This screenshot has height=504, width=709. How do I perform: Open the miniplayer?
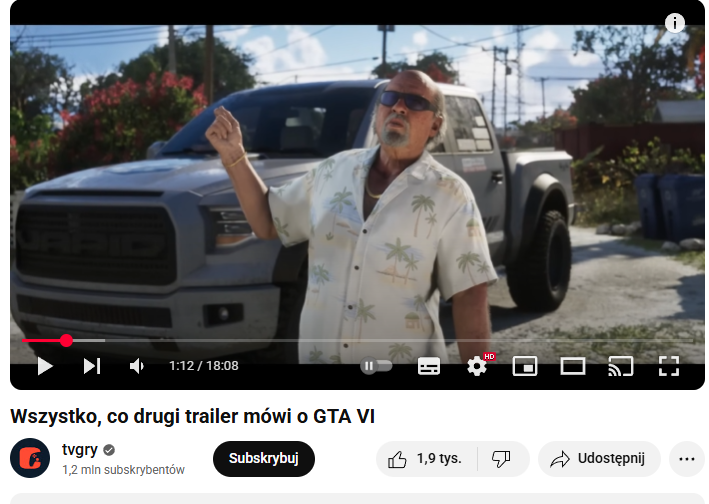(525, 366)
